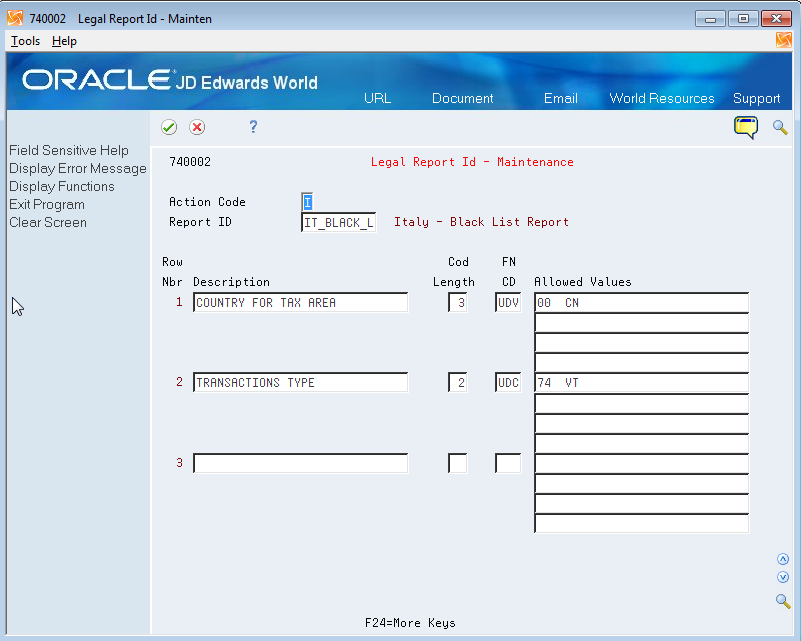The width and height of the screenshot is (801, 641).
Task: Click F24=More Keys text
Action: click(x=410, y=623)
